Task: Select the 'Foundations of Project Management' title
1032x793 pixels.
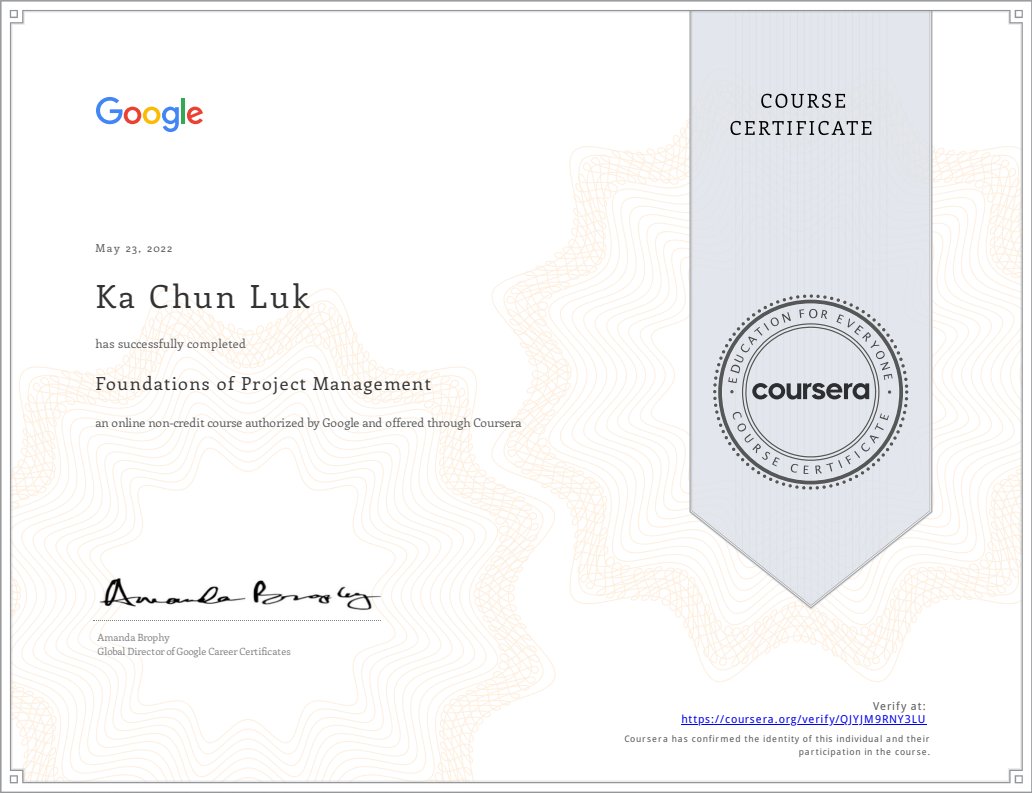Action: (x=263, y=384)
